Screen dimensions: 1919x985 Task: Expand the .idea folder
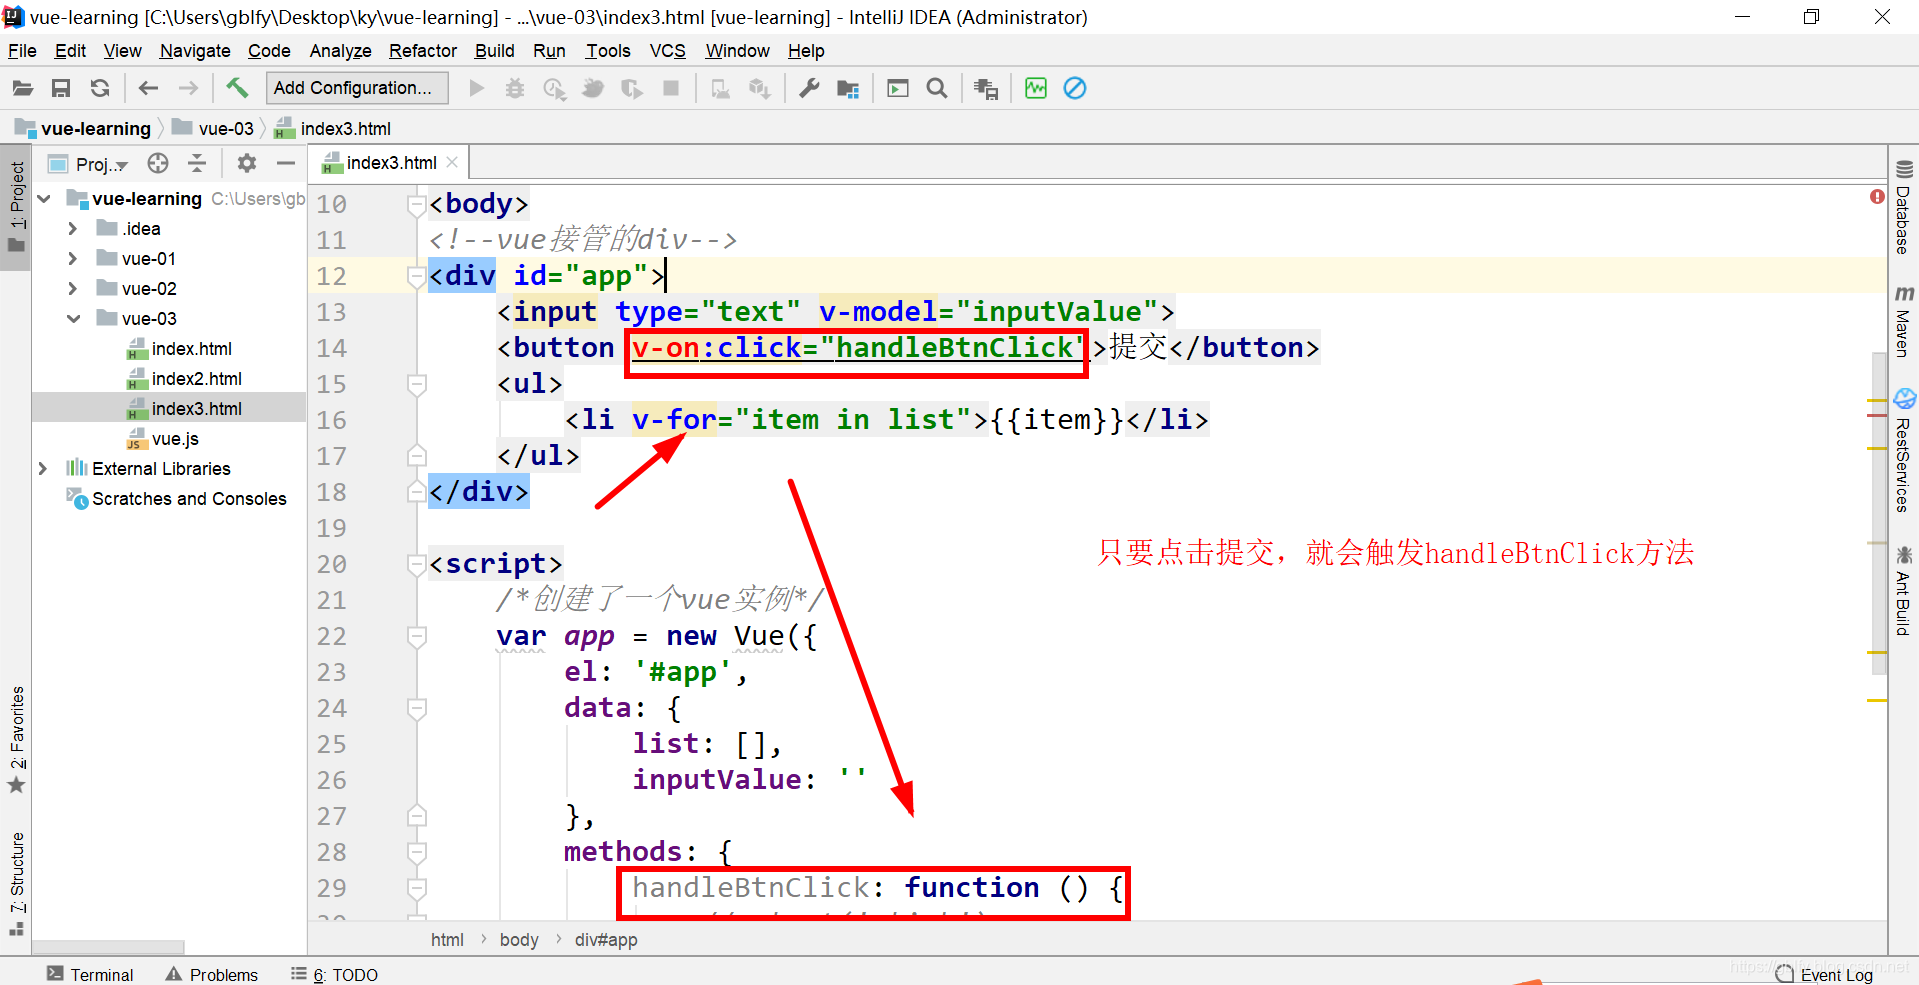click(x=72, y=229)
